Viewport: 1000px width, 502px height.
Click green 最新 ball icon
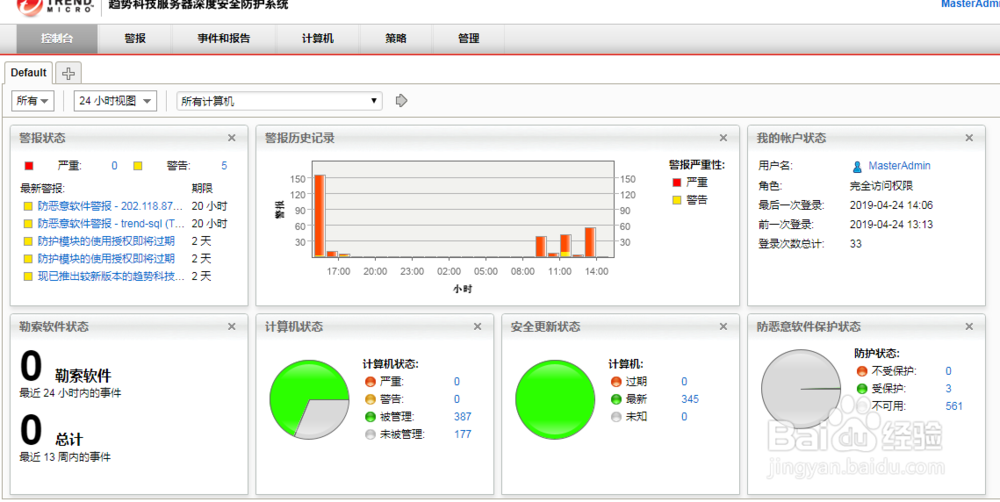pos(616,399)
